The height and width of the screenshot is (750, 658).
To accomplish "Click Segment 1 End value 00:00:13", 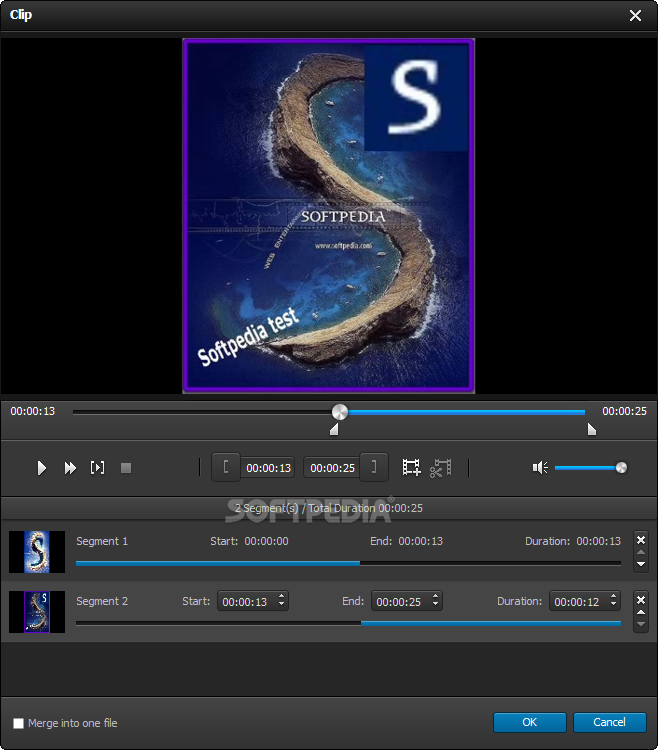I will [421, 541].
